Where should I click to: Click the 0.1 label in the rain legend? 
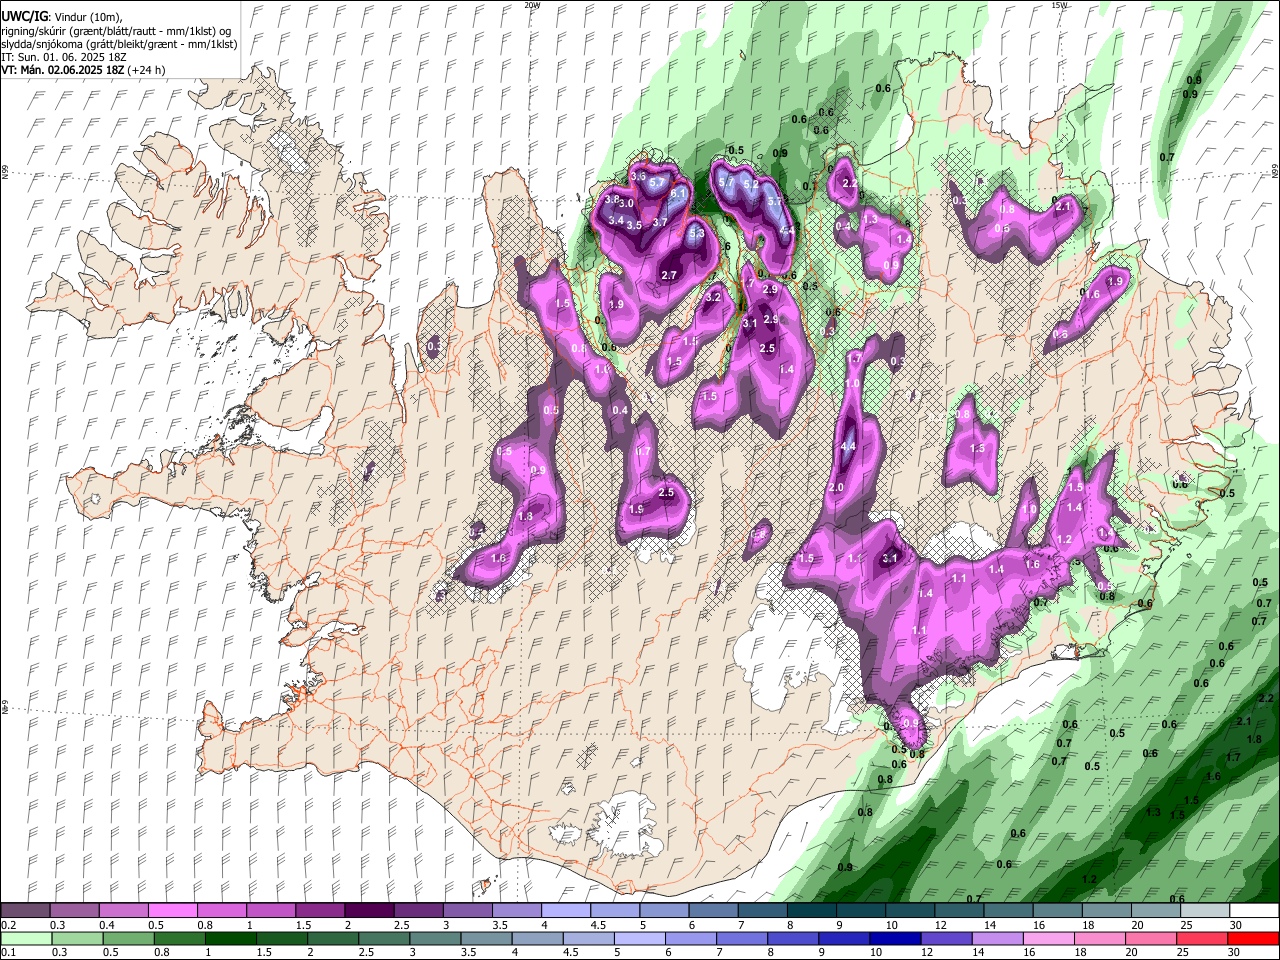[9, 952]
